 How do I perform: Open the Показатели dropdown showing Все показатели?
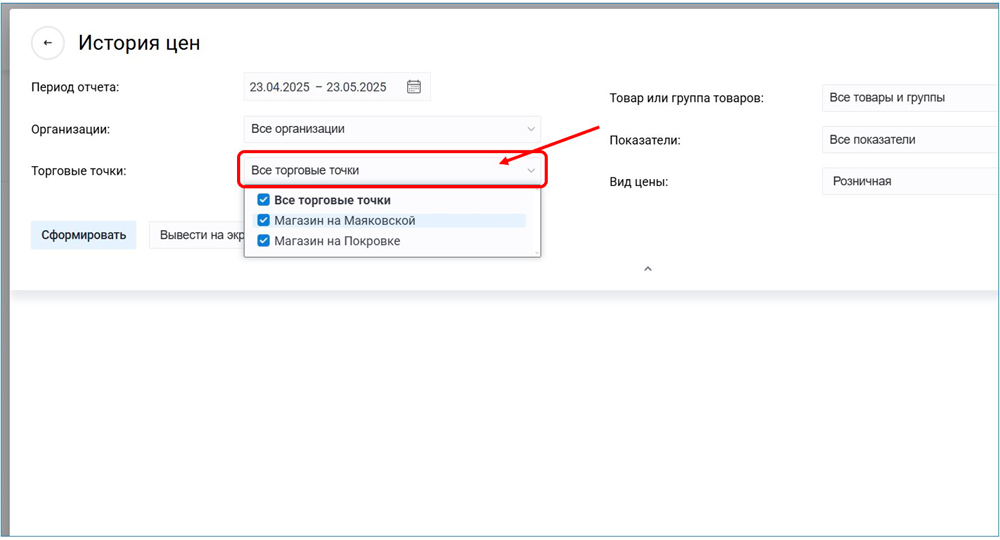[x=905, y=140]
